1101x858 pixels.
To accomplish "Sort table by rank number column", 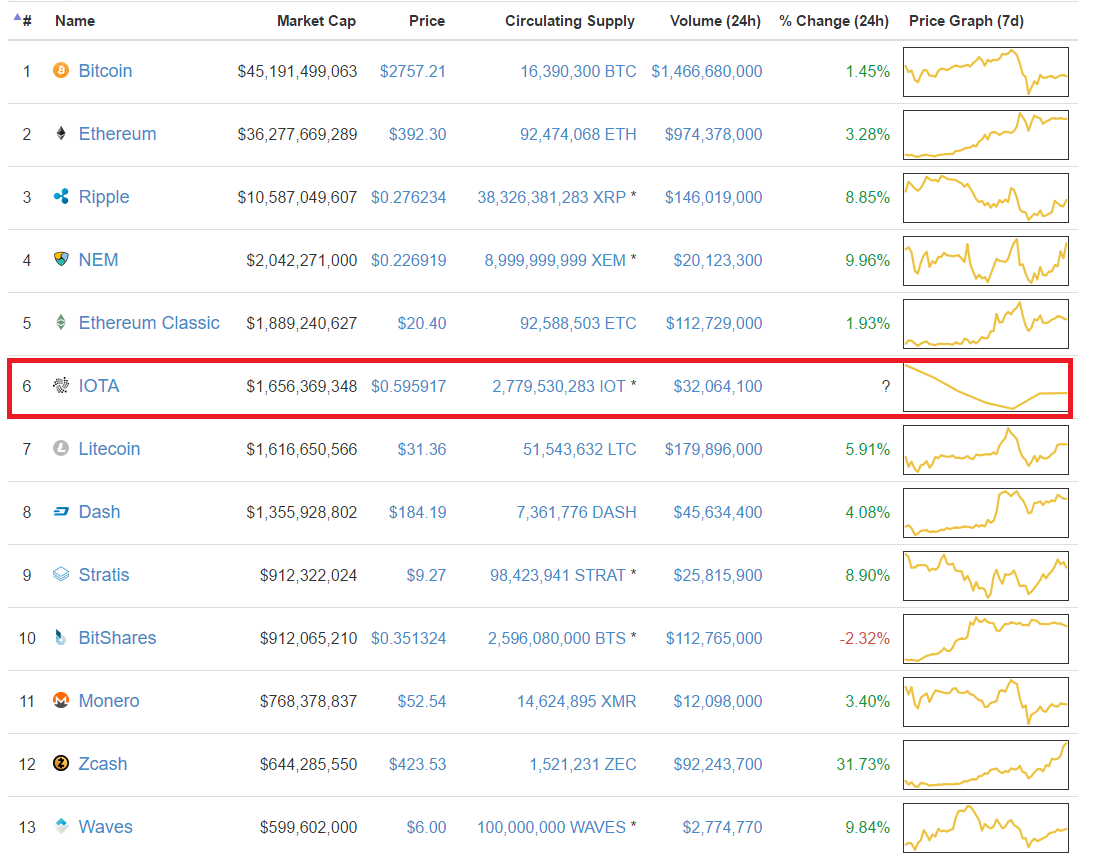I will click(x=23, y=20).
